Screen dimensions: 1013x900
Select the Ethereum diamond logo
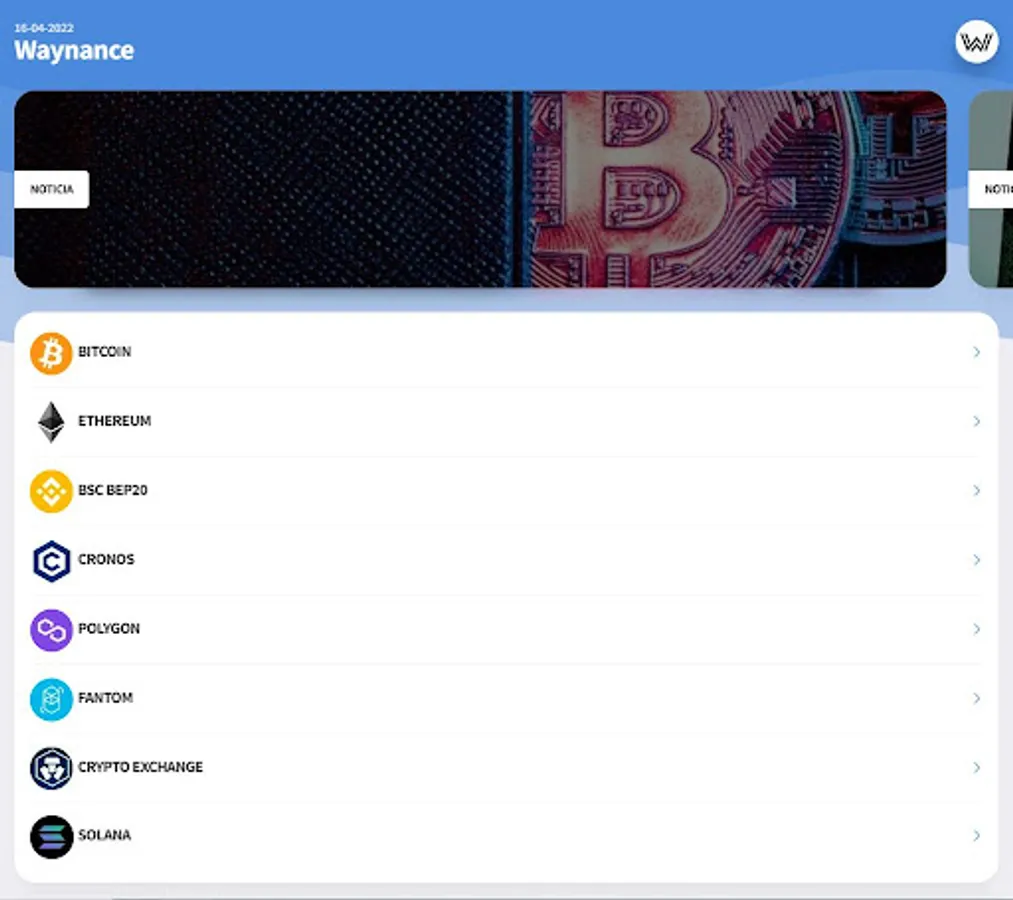click(x=51, y=422)
